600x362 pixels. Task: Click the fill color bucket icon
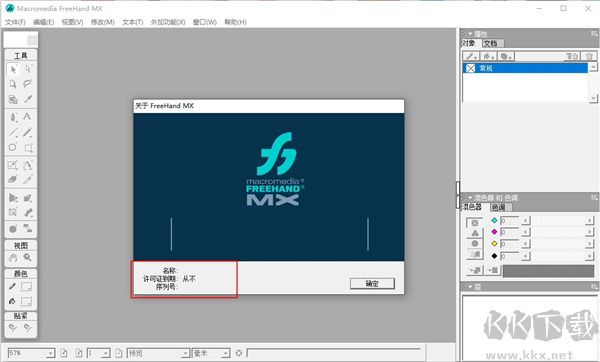(13, 301)
